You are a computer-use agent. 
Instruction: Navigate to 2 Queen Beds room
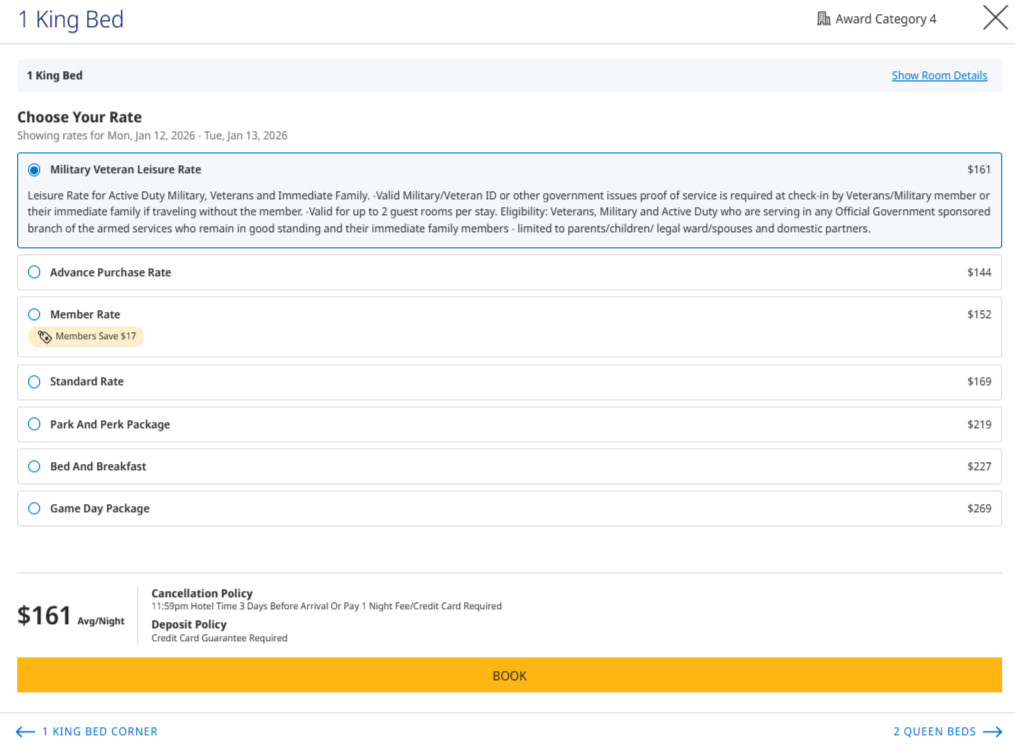(x=934, y=732)
